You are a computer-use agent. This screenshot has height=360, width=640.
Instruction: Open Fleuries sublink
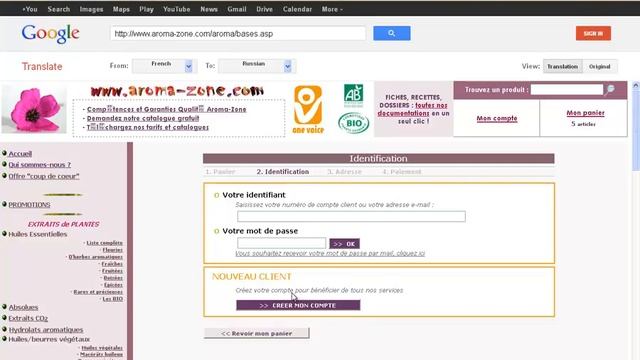[x=113, y=250]
